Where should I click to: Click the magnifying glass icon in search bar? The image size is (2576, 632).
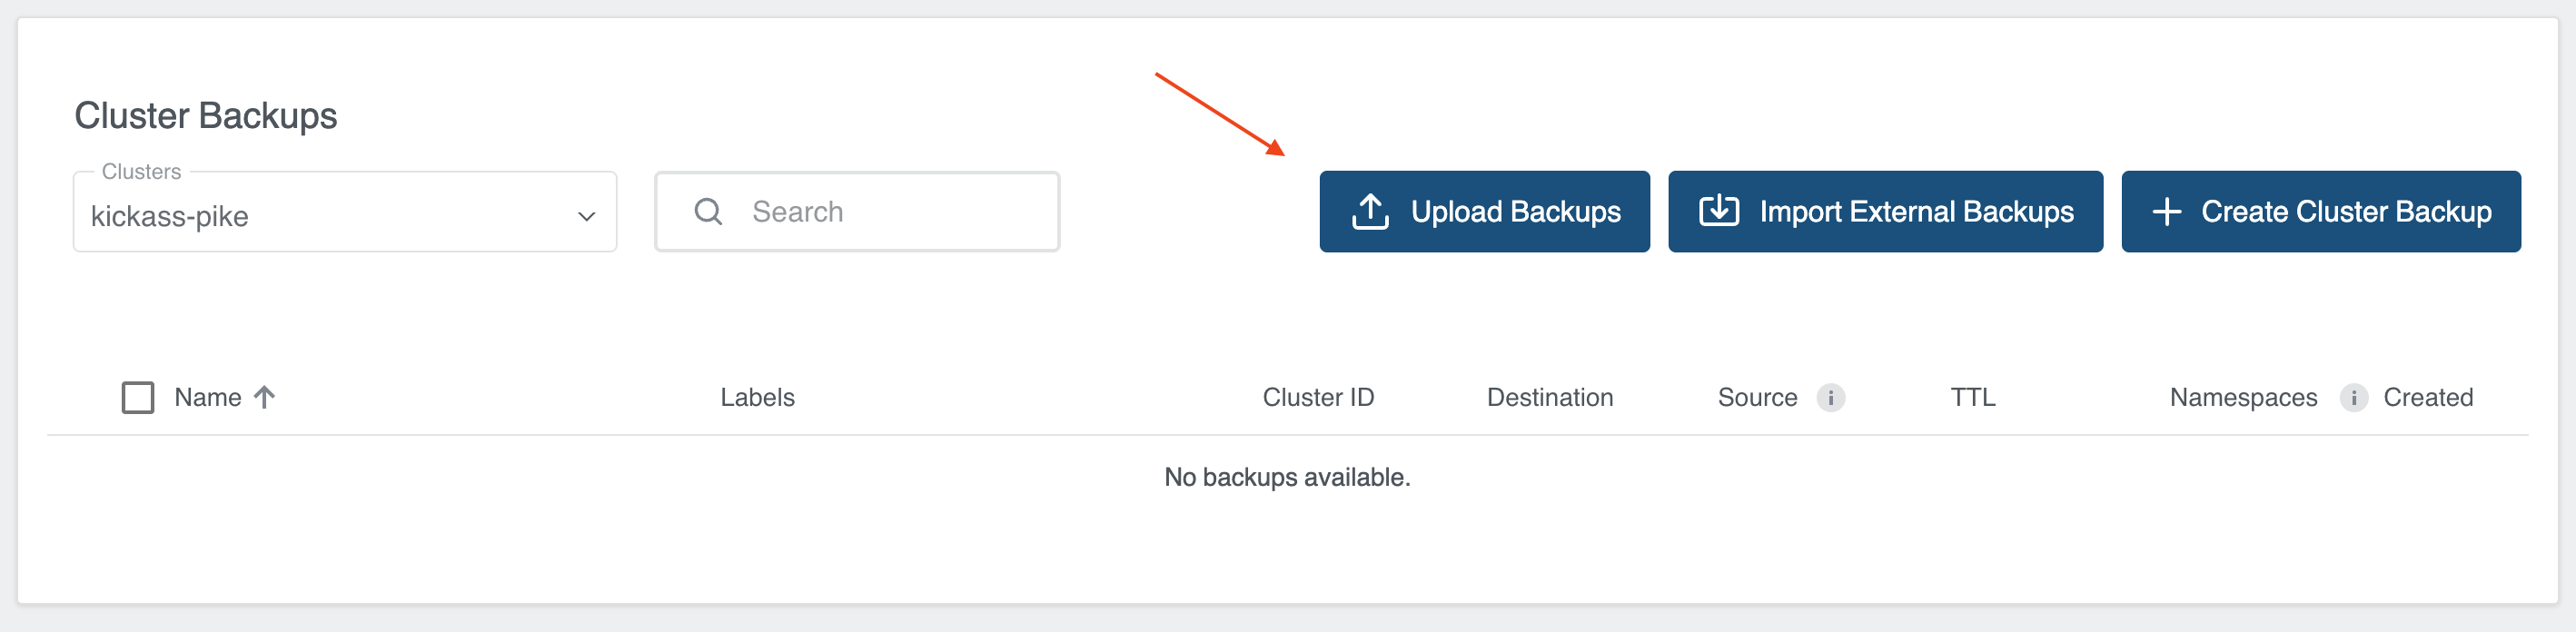[x=708, y=211]
